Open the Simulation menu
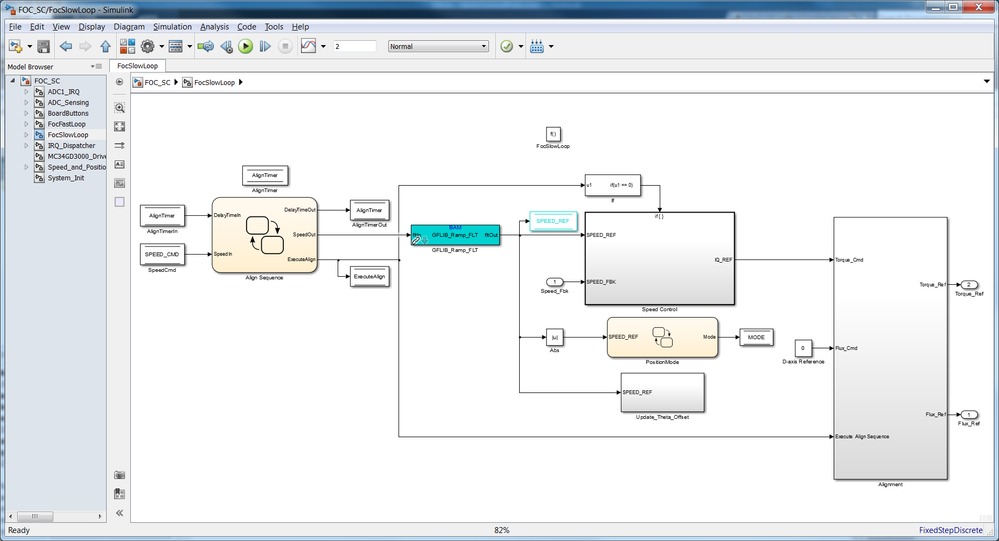Screen dimensions: 999x541 click(172, 27)
